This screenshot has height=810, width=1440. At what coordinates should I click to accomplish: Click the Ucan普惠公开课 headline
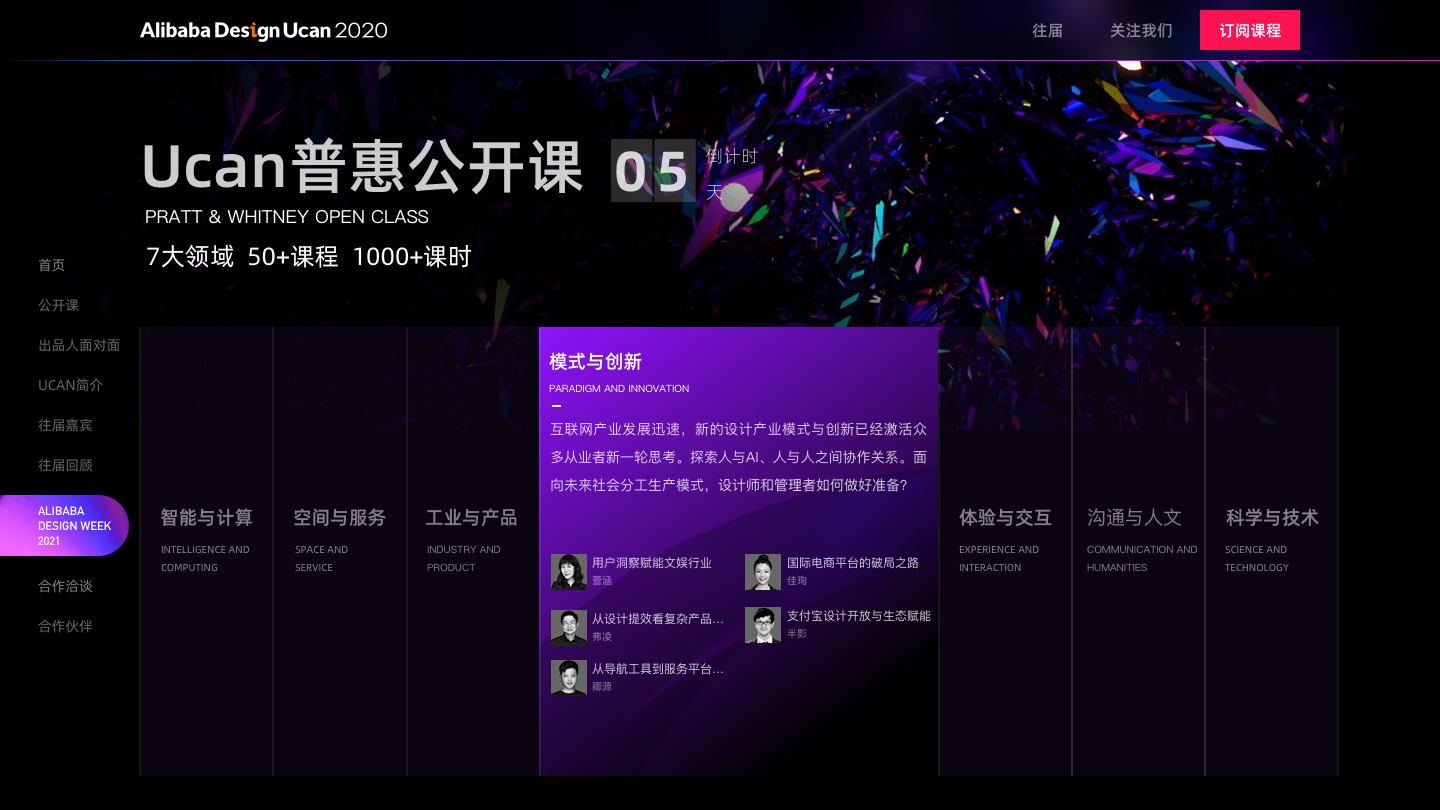click(363, 166)
